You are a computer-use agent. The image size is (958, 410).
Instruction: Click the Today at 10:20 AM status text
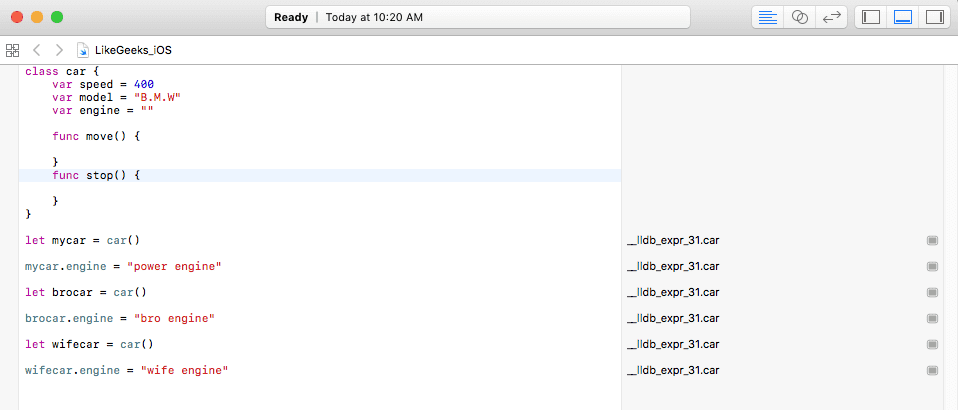(x=374, y=17)
